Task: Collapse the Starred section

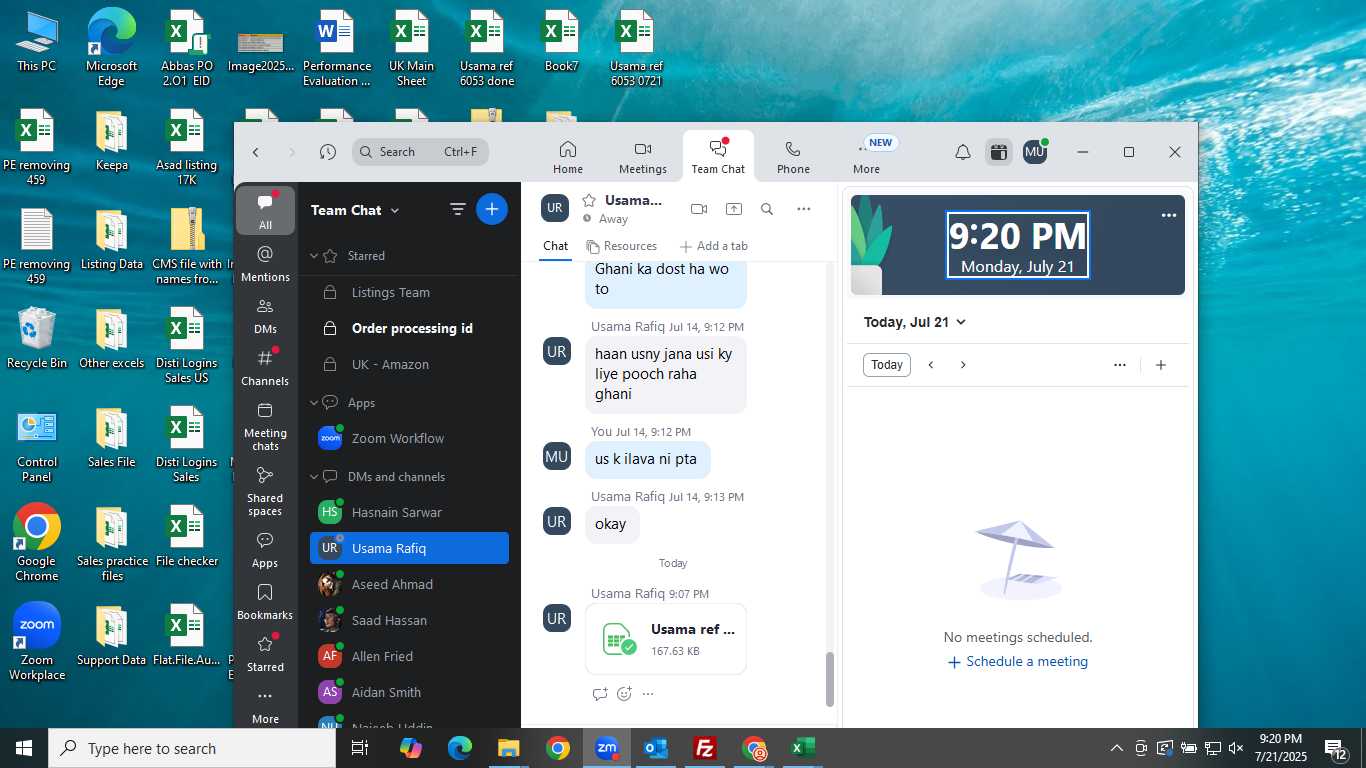Action: (x=314, y=256)
